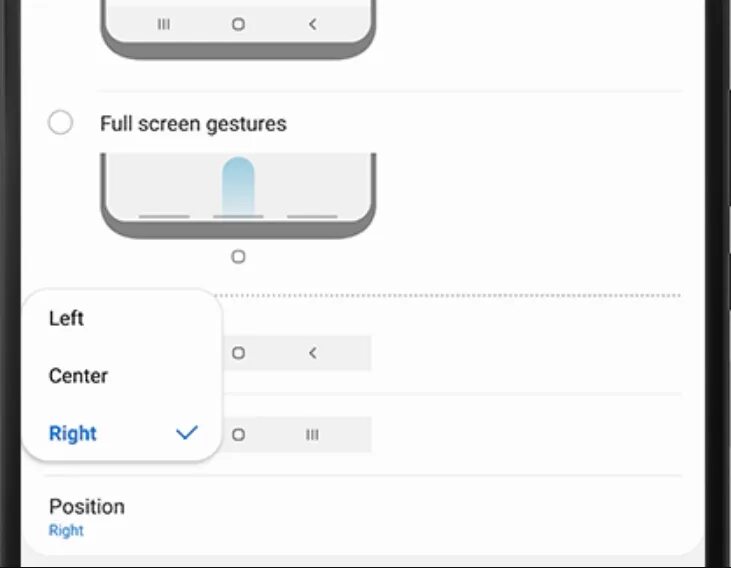The image size is (731, 568).
Task: Tap the middle gesture line under blue indicator
Action: (x=238, y=215)
